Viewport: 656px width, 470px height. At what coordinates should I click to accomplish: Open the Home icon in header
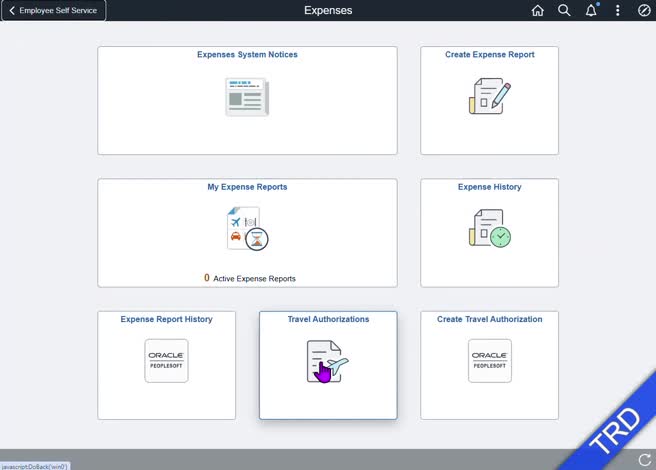click(538, 10)
